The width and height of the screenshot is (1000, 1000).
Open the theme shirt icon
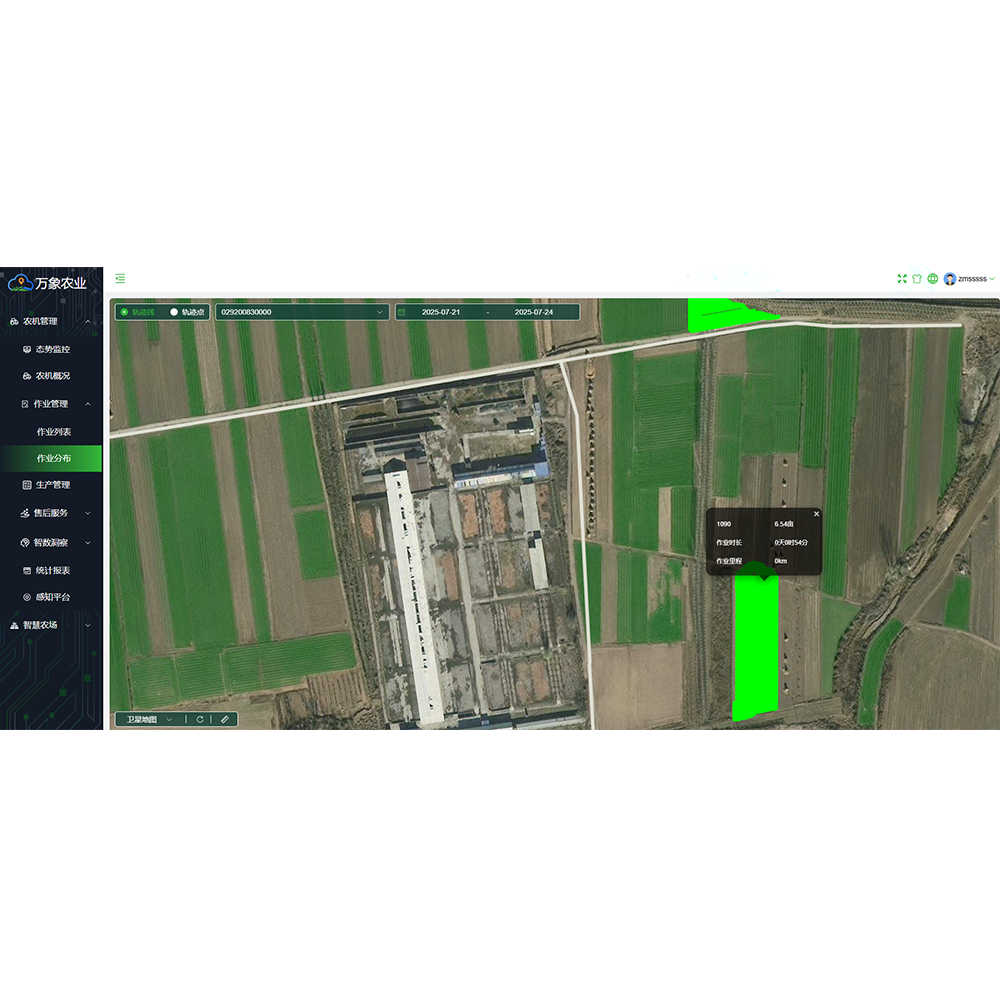coord(917,279)
